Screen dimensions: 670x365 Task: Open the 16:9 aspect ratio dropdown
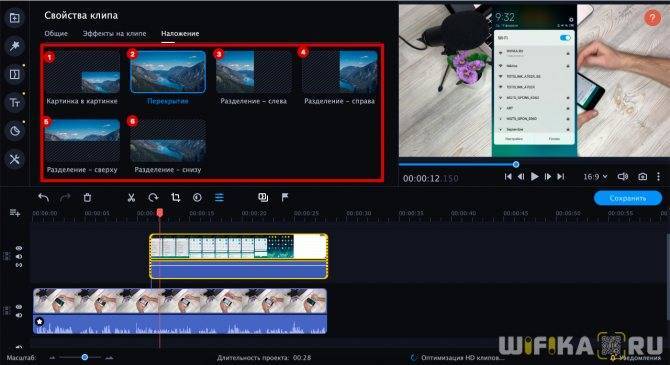(595, 177)
